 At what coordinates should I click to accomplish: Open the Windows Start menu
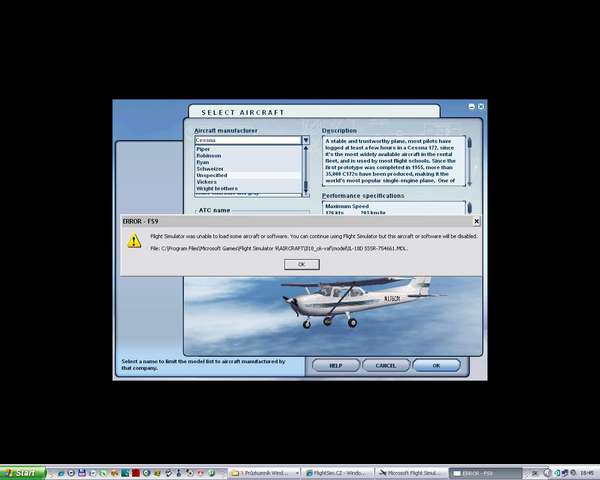coord(22,472)
